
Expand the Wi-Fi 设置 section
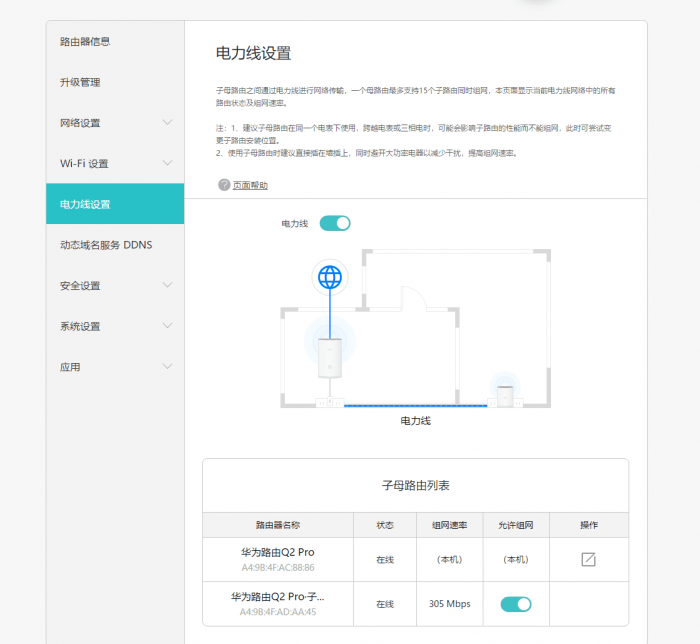pyautogui.click(x=167, y=164)
